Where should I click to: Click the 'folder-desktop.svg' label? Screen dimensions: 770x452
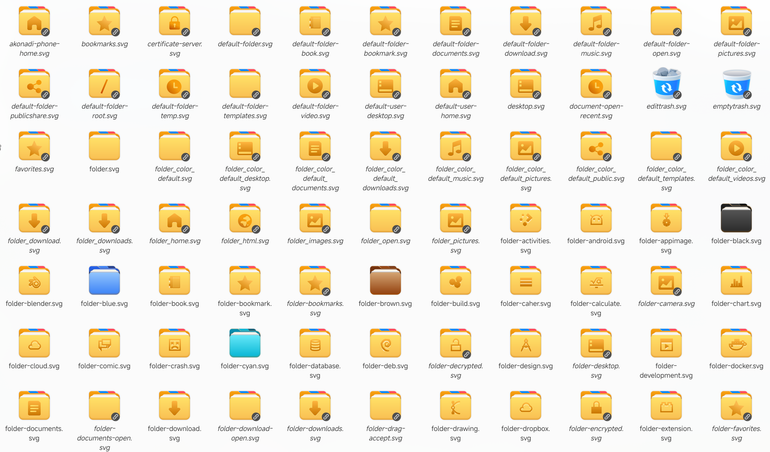596,370
